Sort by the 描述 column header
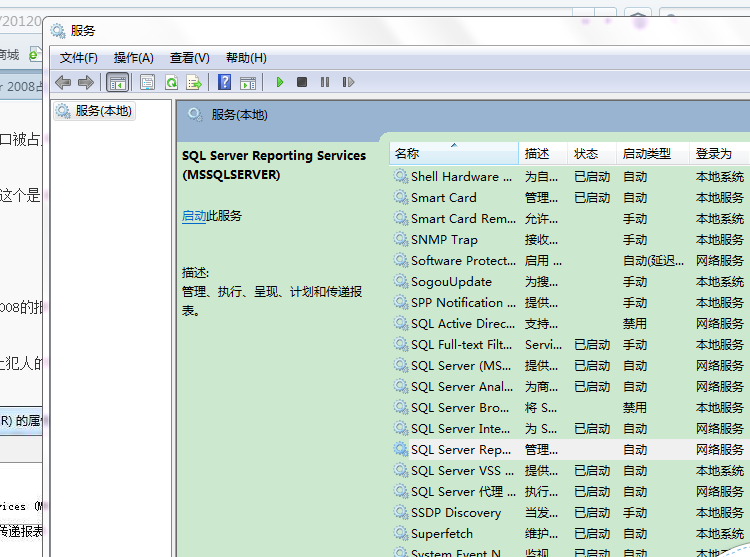750x557 pixels. (543, 153)
